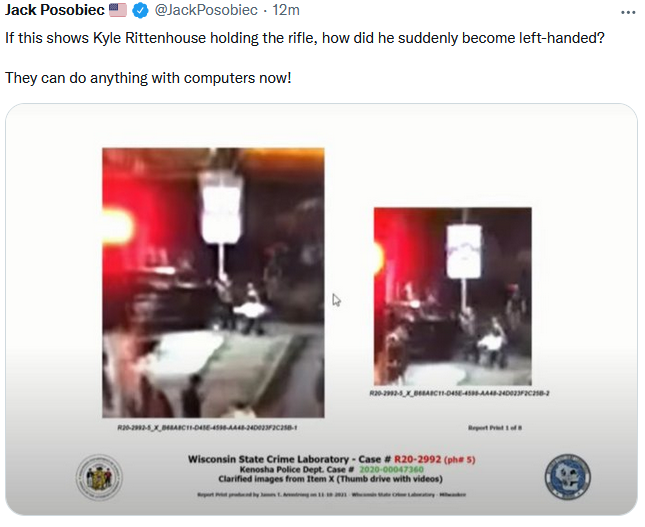Open Jack Posobiec's profile via display name

(x=55, y=10)
